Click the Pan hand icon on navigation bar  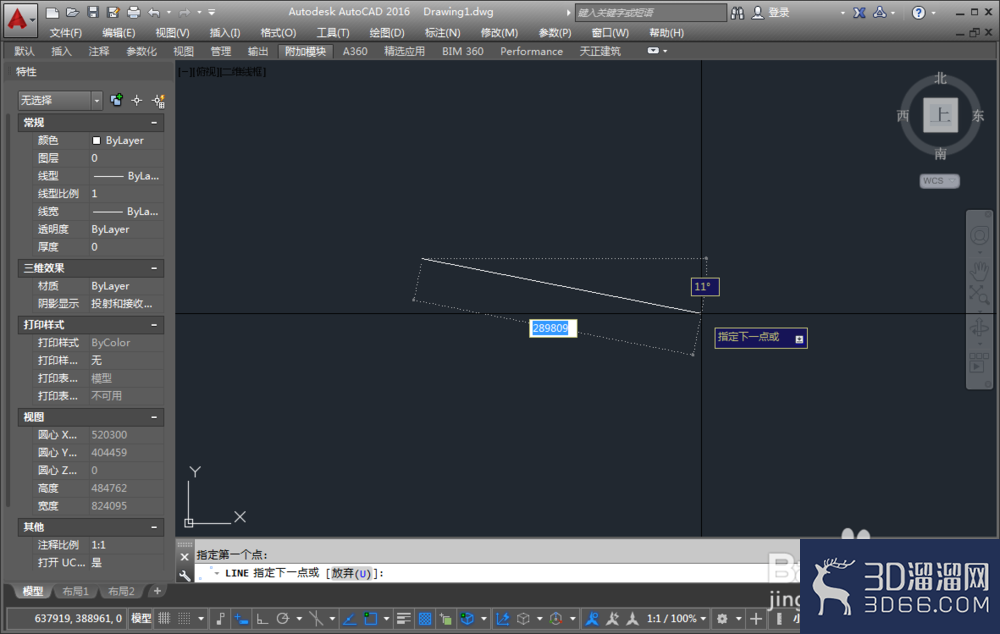click(x=979, y=270)
